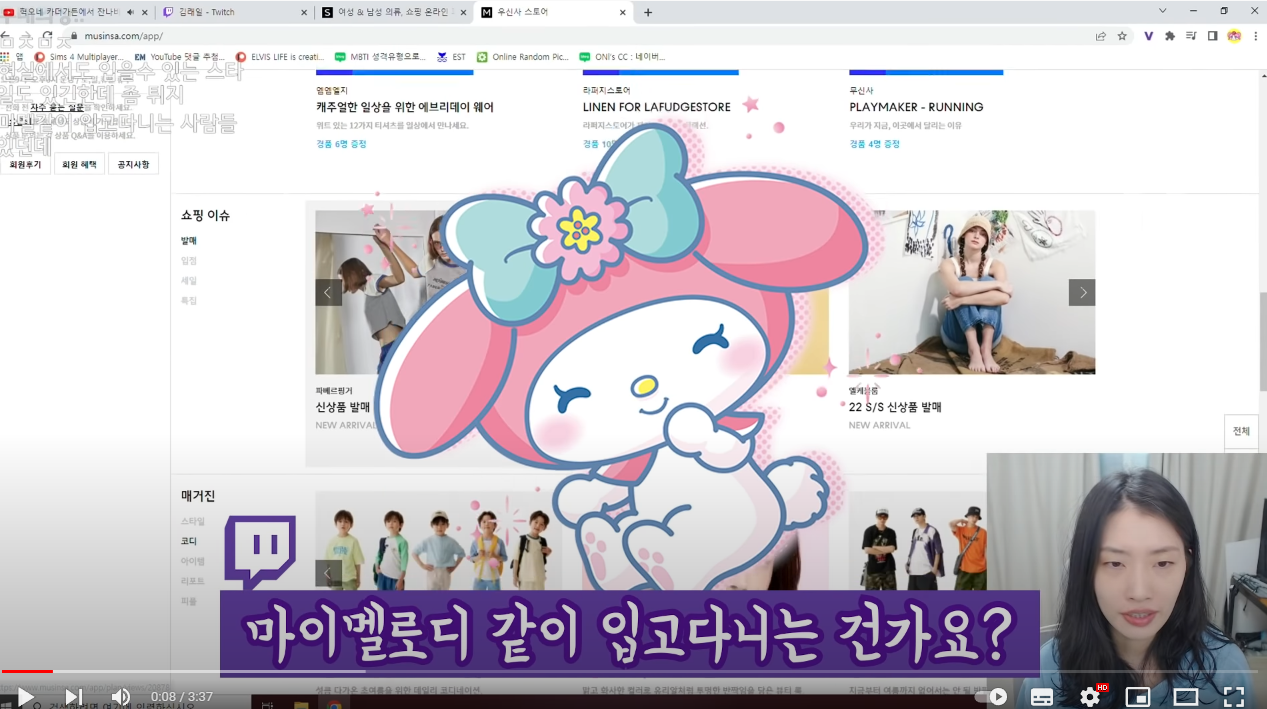Mute the video player volume
The height and width of the screenshot is (709, 1267).
click(121, 696)
